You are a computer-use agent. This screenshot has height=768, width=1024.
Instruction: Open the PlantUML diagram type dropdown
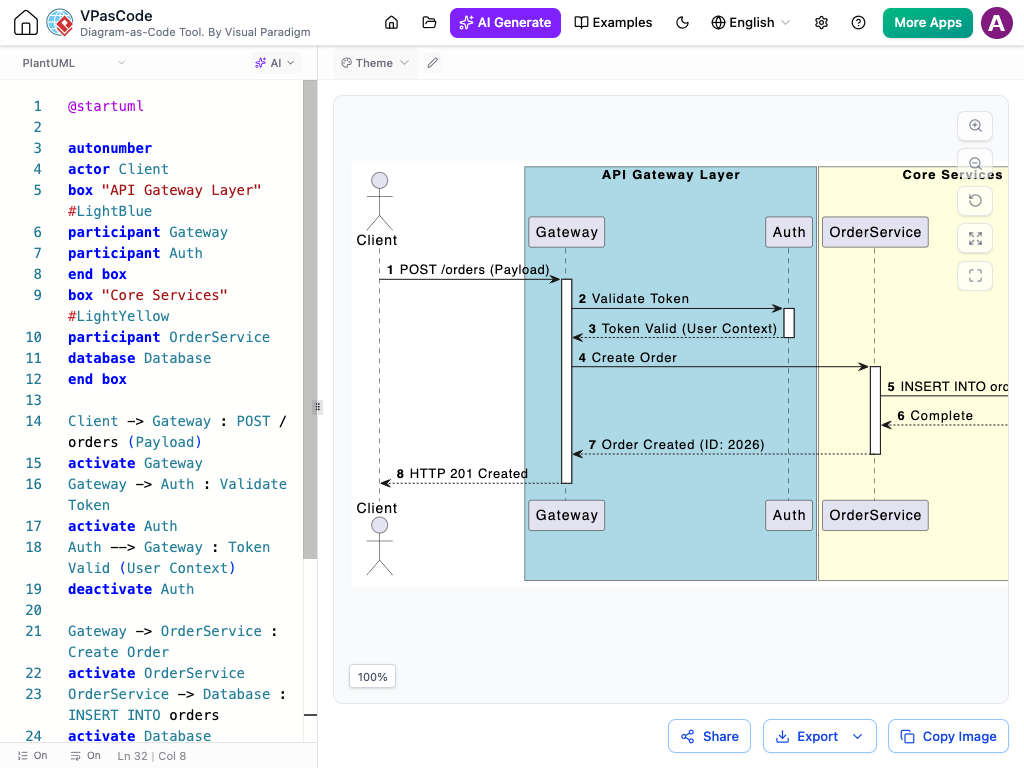click(x=73, y=63)
